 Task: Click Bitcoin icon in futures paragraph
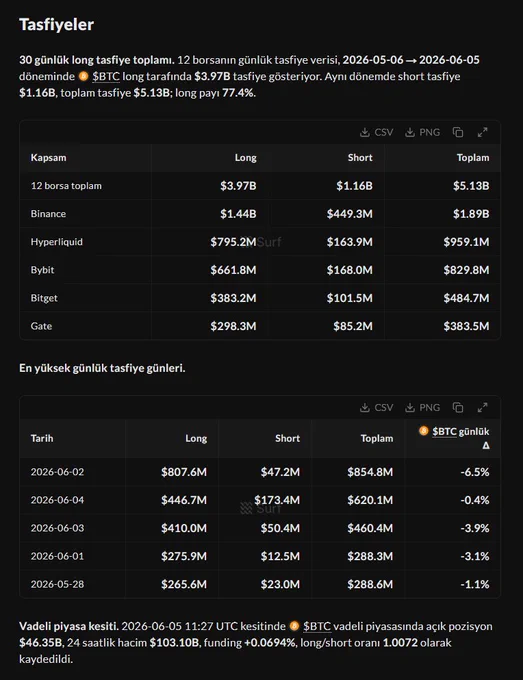294,626
